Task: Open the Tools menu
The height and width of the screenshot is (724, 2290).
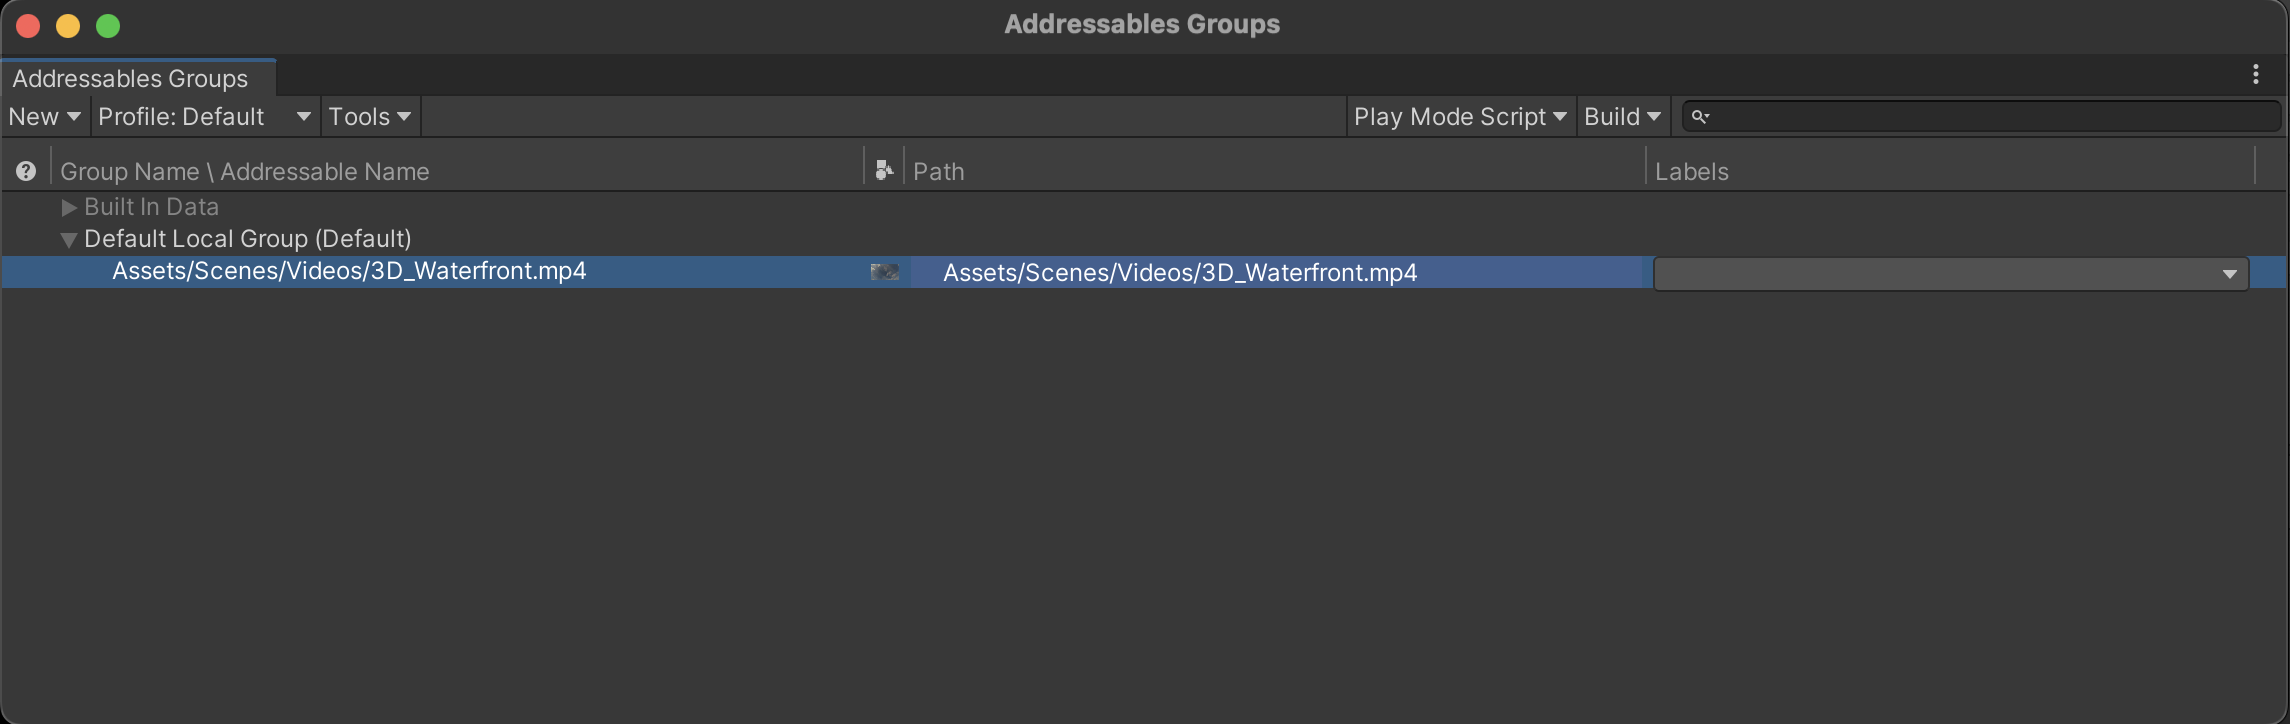Action: point(369,117)
